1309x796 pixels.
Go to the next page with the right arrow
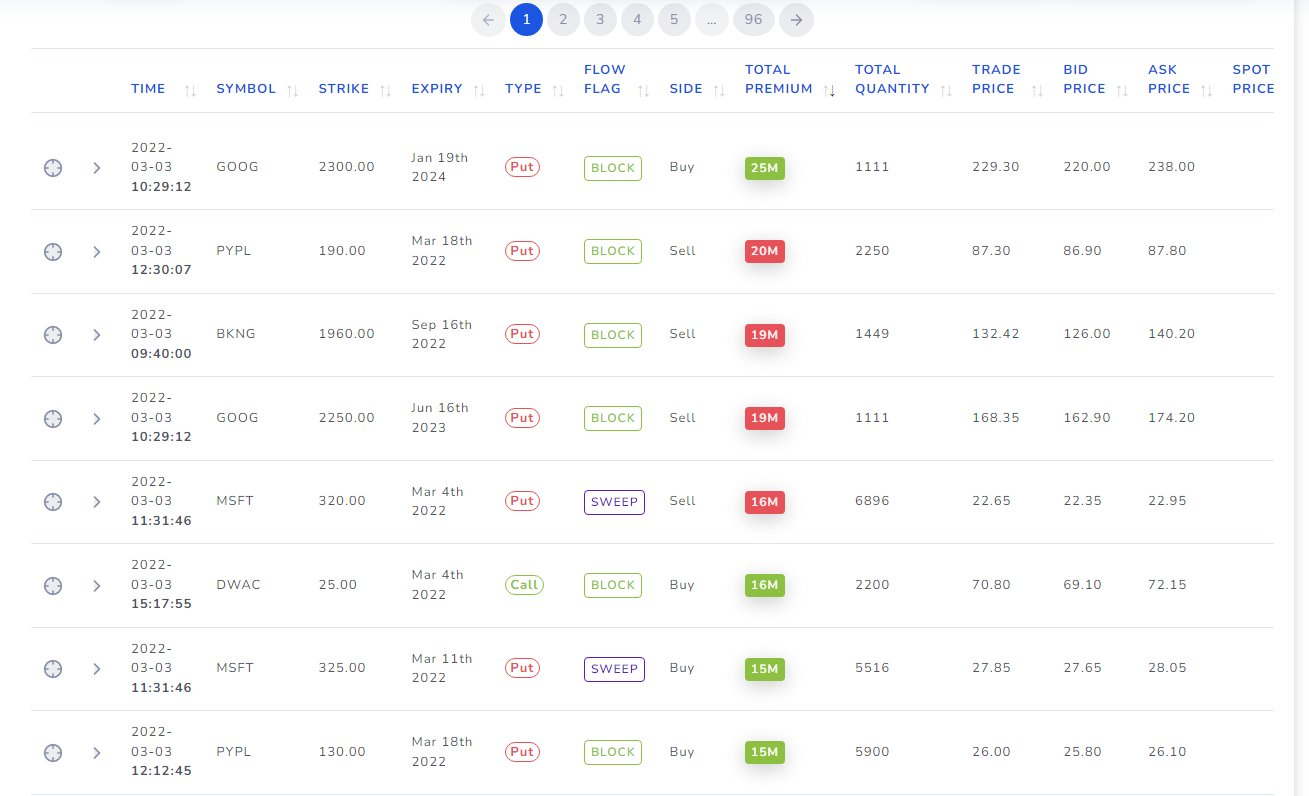pyautogui.click(x=797, y=19)
